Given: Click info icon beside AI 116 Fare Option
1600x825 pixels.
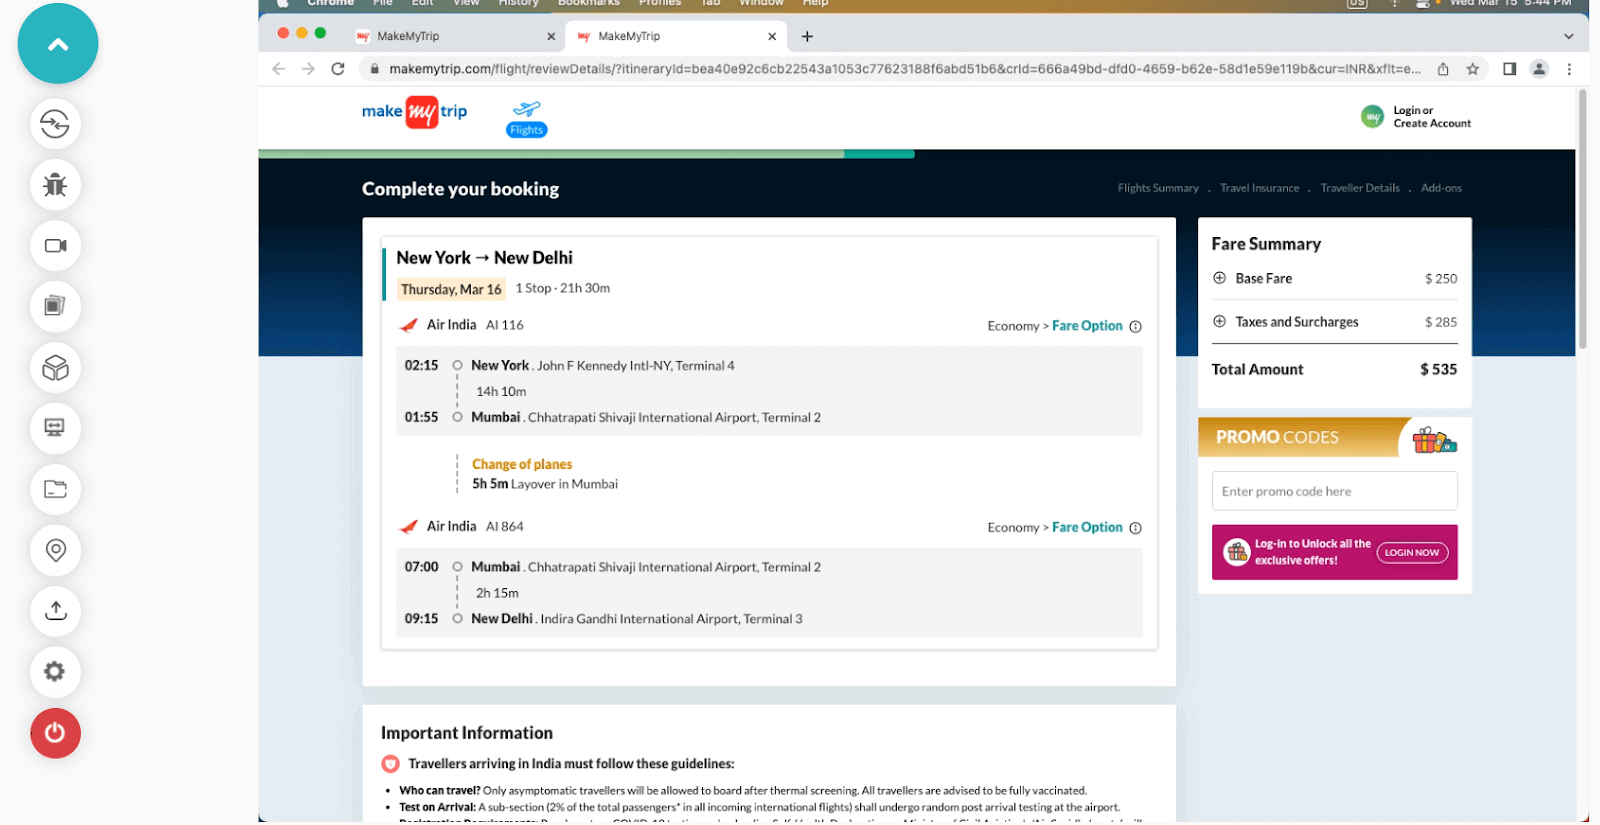Looking at the screenshot, I should click(1135, 327).
